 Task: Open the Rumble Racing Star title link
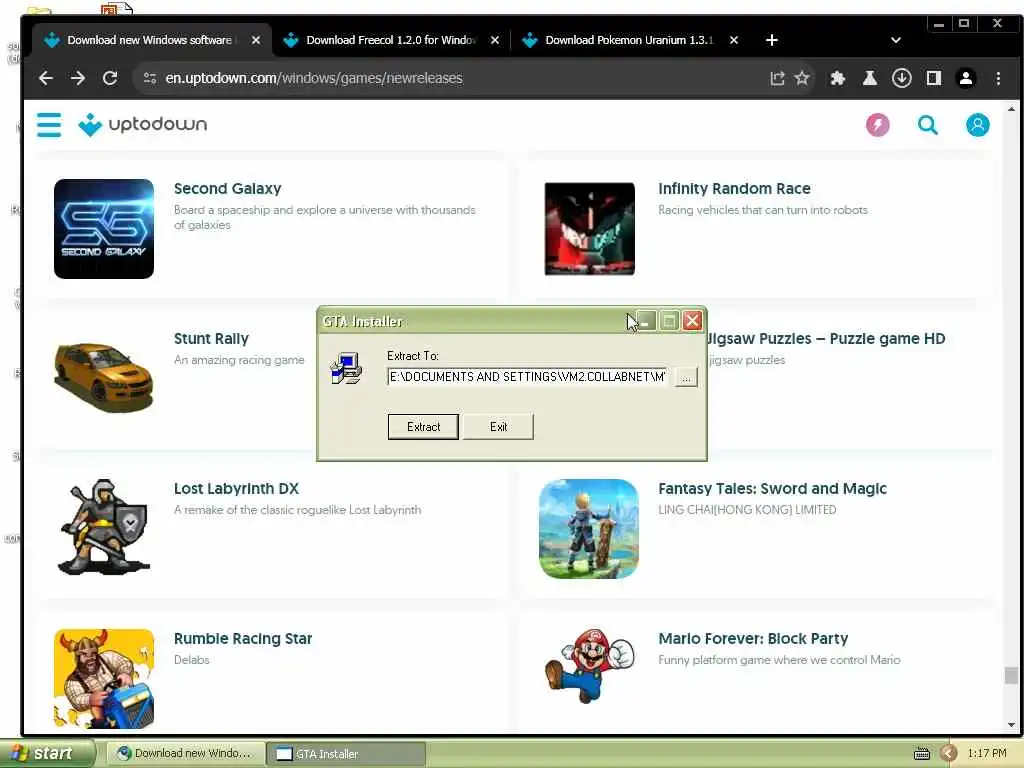point(243,639)
